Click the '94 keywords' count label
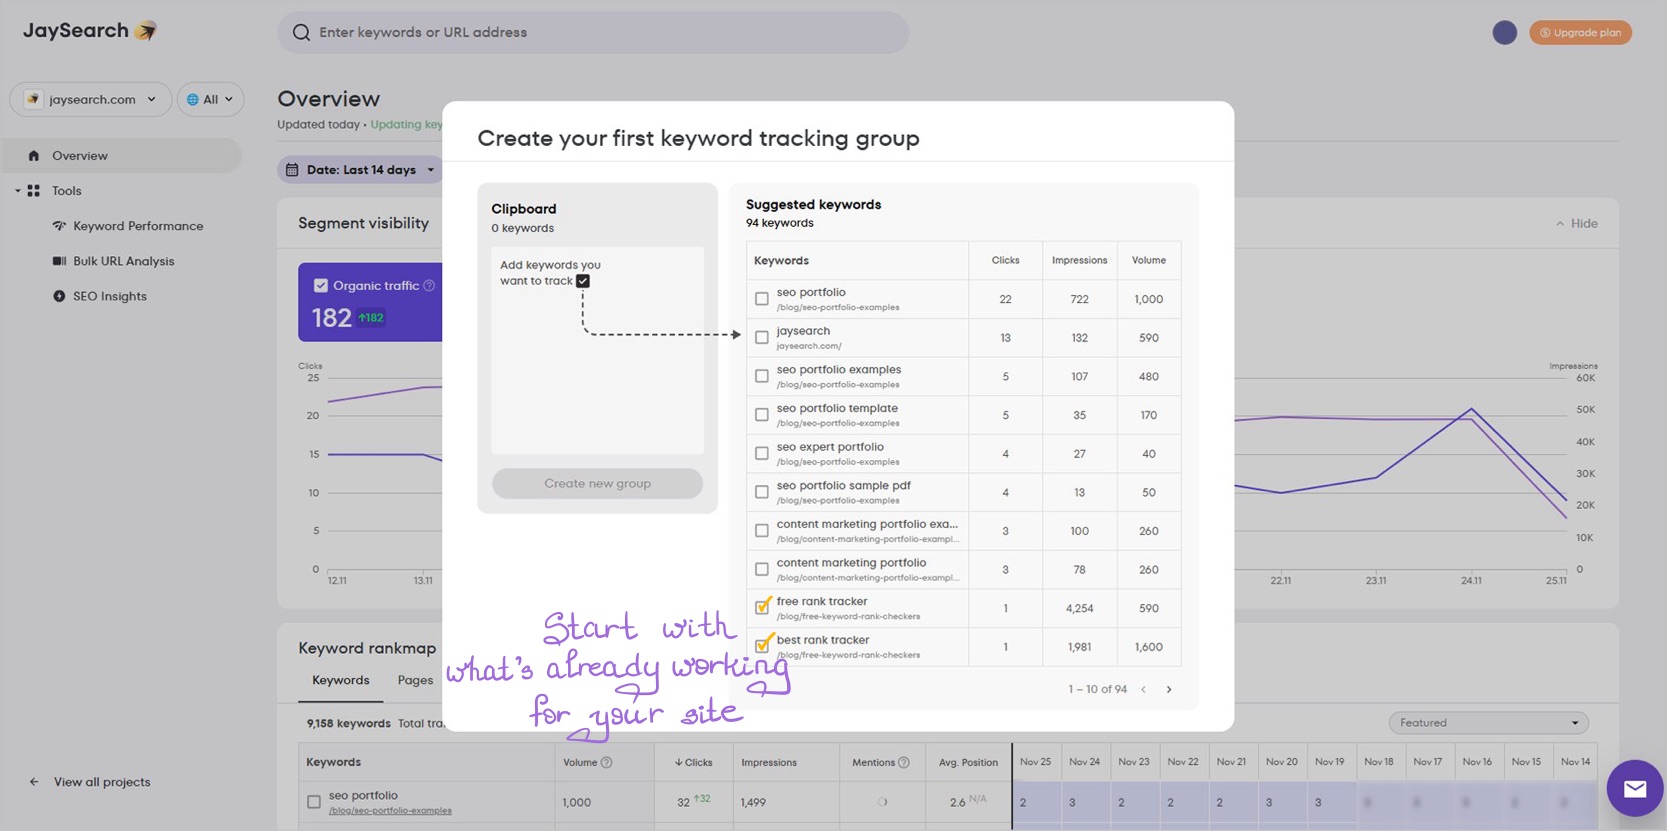1667x831 pixels. pos(779,223)
